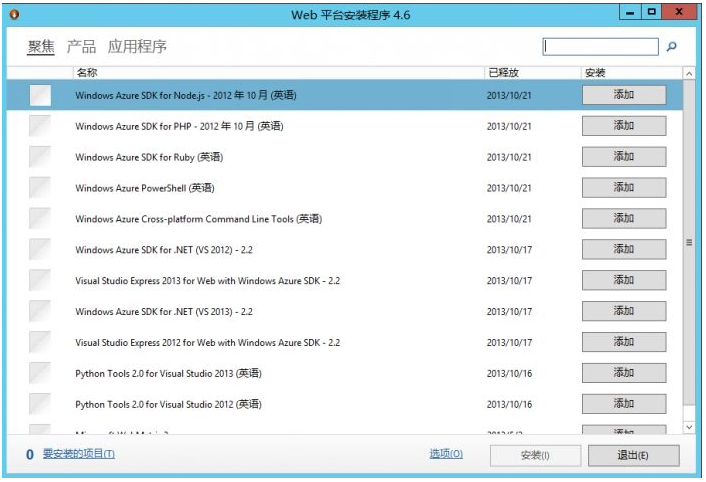706x482 pixels.
Task: Select Windows Azure SDK for .NET (VS 2012) row
Action: tap(344, 250)
